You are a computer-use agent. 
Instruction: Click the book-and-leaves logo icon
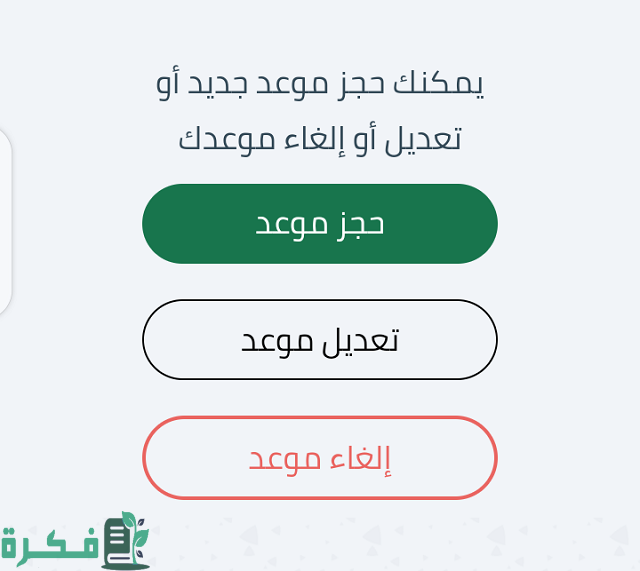click(x=125, y=542)
